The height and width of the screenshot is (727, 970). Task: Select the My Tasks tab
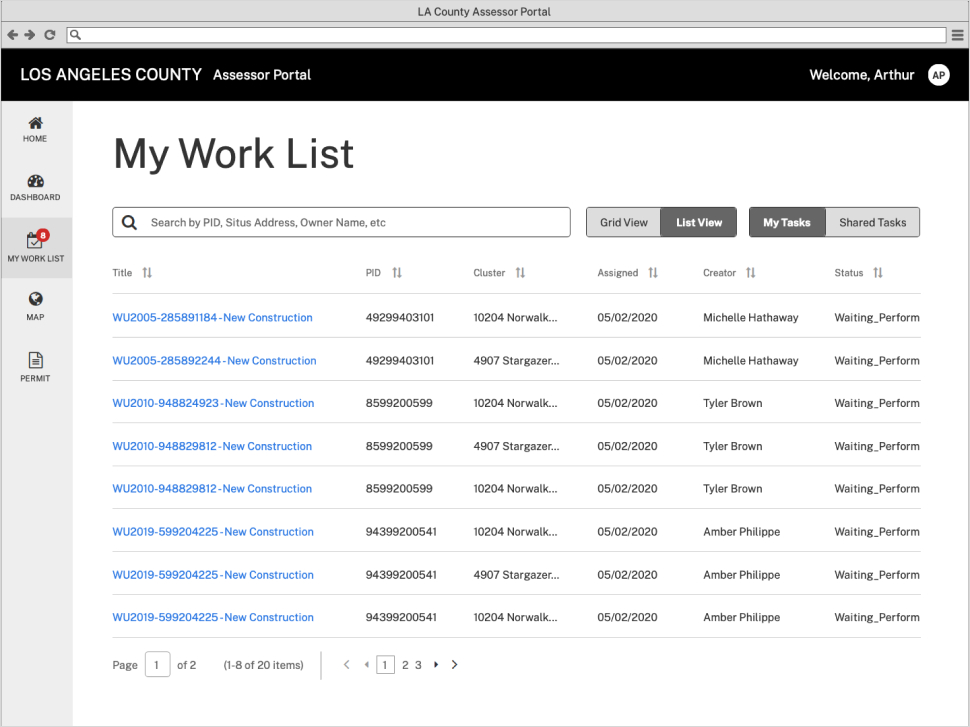pos(787,222)
